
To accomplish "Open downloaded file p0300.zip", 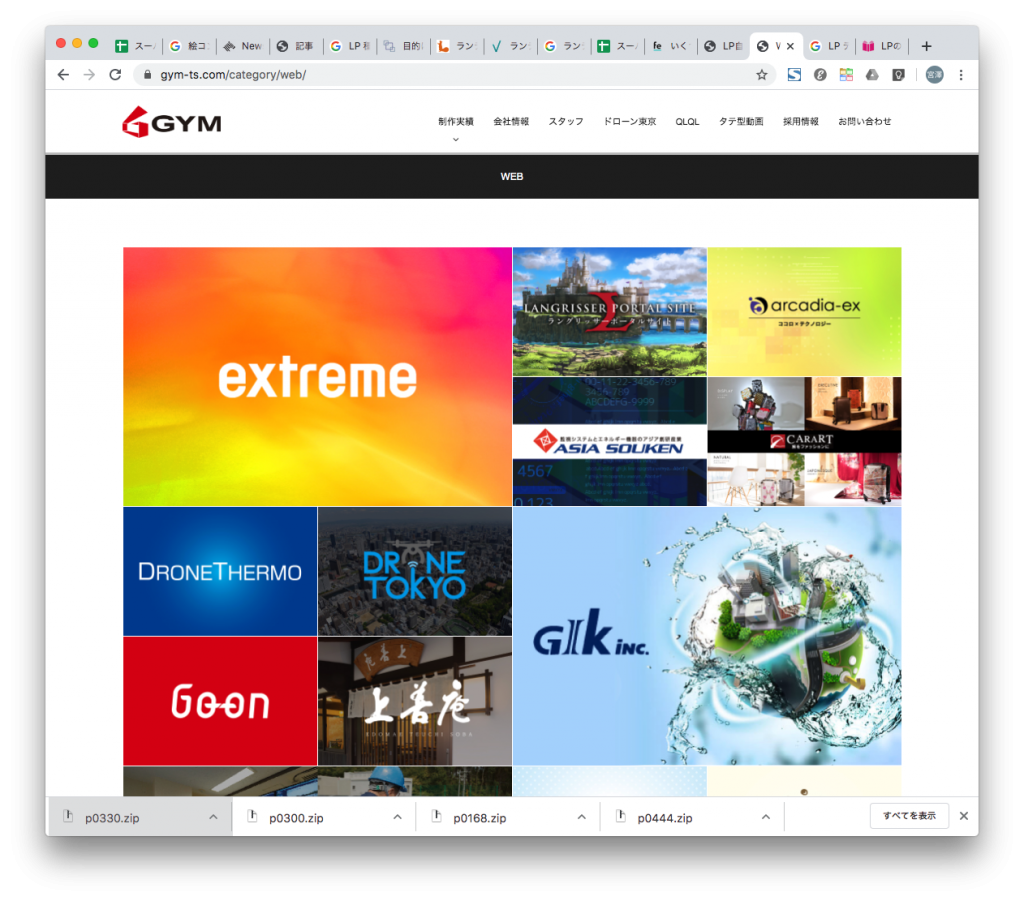I will (x=296, y=818).
